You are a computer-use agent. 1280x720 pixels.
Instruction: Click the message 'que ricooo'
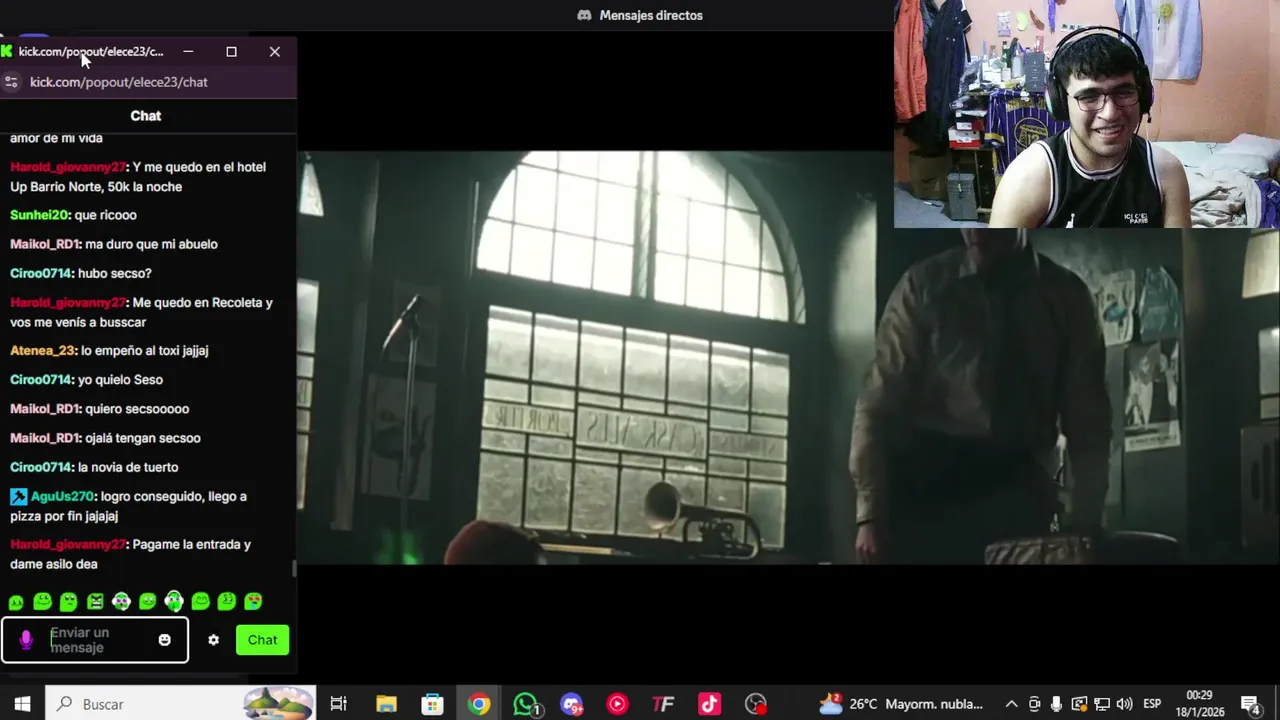point(106,215)
